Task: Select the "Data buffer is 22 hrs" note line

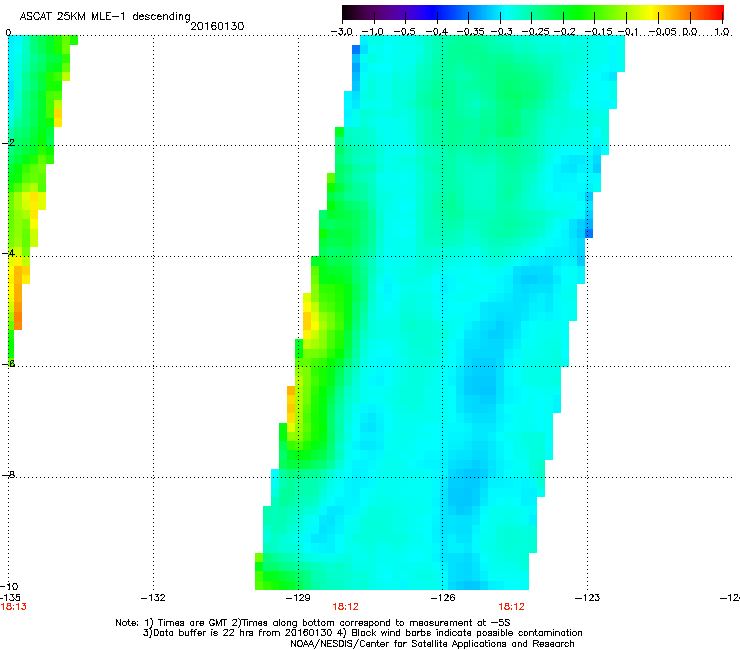Action: pos(362,633)
